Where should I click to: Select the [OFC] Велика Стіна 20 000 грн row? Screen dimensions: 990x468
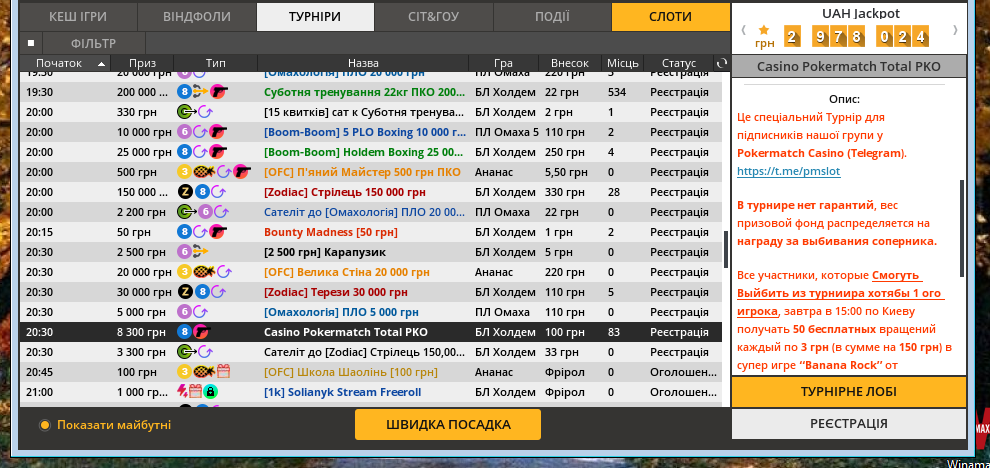(371, 272)
